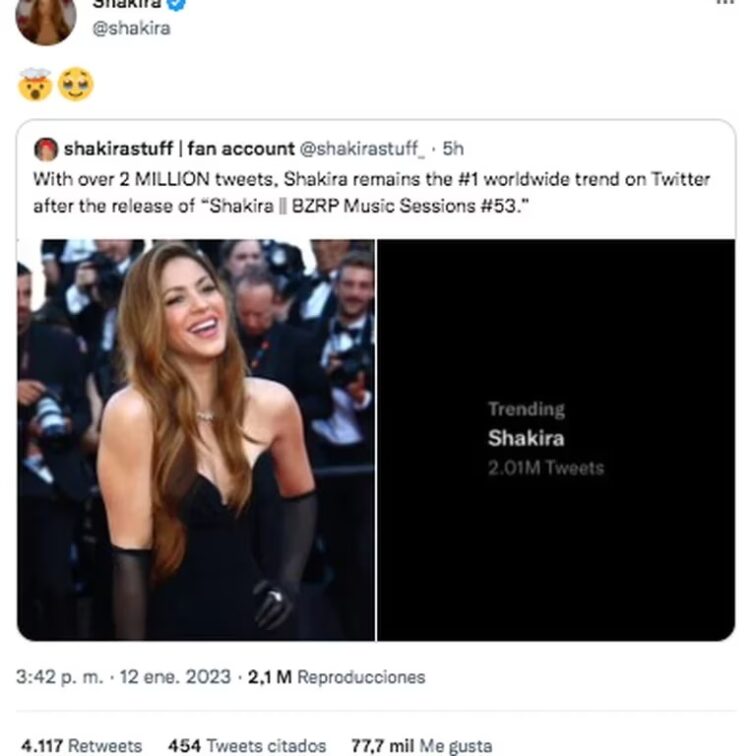This screenshot has height=756, width=756.
Task: Click Shakira's profile avatar
Action: (x=46, y=18)
